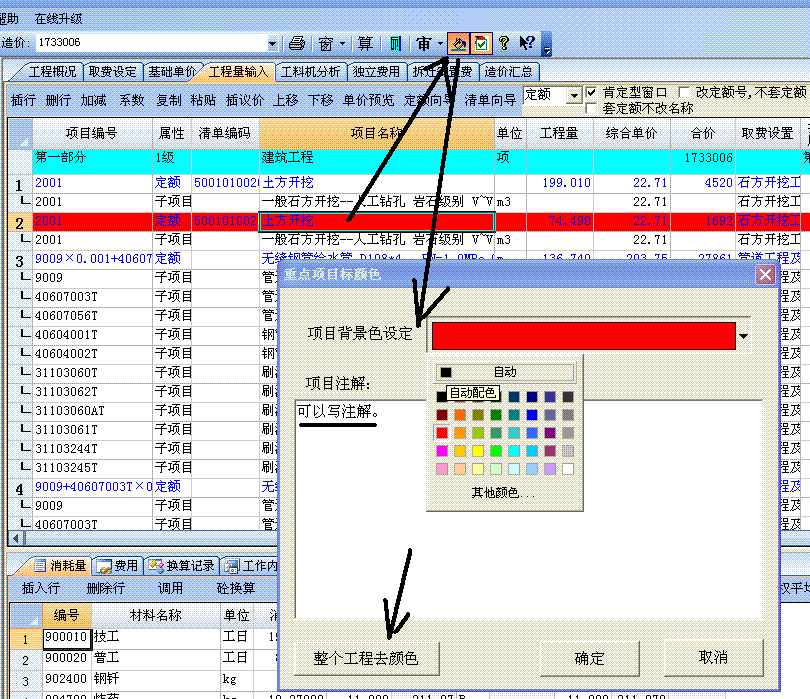Image resolution: width=810 pixels, height=699 pixels.
Task: Enable the 改定额号,不套定额 checkbox
Action: click(685, 92)
